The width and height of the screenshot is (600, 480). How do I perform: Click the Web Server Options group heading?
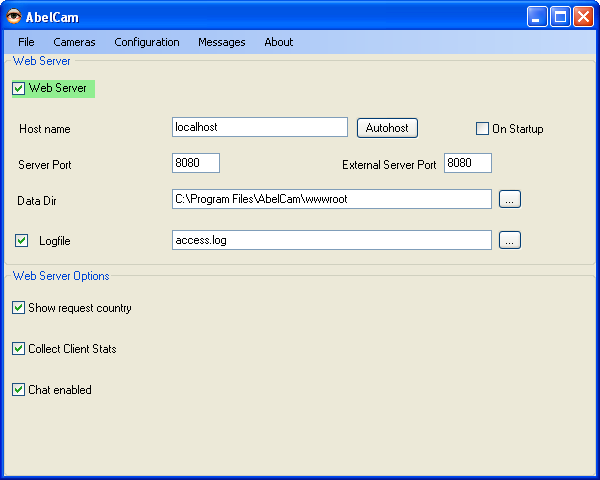pyautogui.click(x=61, y=276)
